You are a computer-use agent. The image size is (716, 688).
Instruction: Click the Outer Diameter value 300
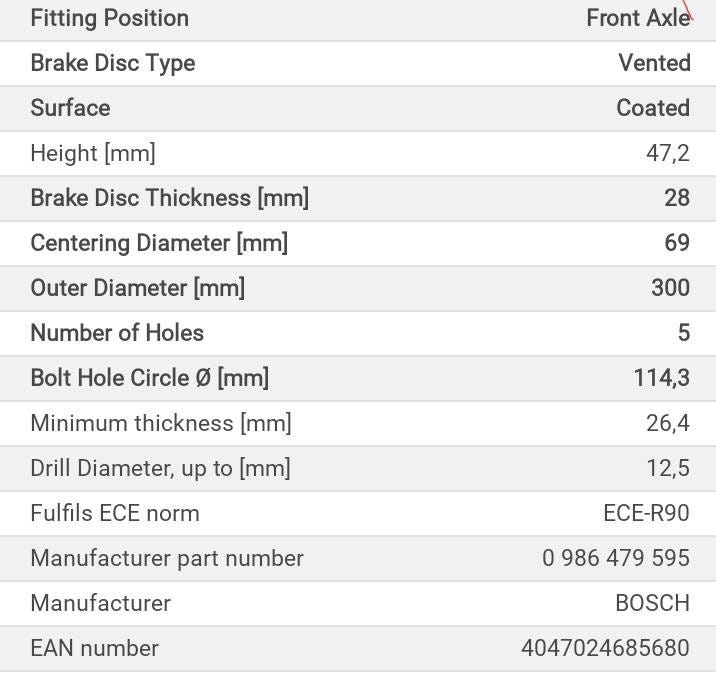[x=670, y=288]
